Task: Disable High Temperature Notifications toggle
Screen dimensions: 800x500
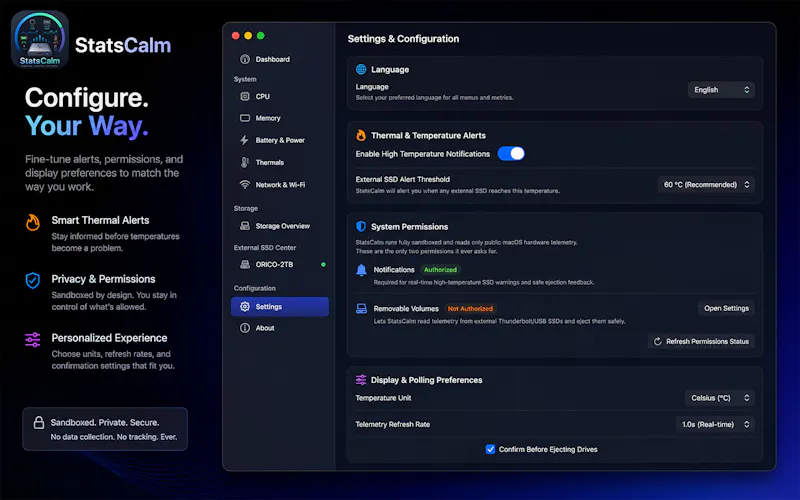Action: point(511,154)
